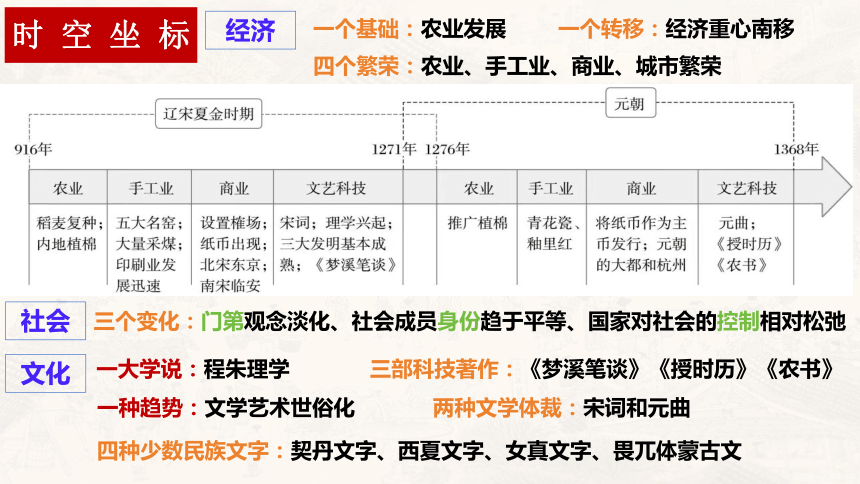The image size is (860, 484).
Task: Click the green 控制 word
Action: pyautogui.click(x=738, y=321)
